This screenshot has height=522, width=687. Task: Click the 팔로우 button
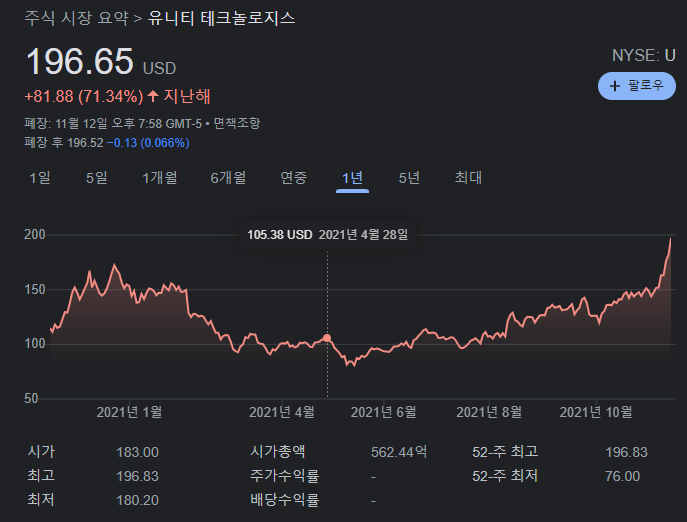(637, 85)
